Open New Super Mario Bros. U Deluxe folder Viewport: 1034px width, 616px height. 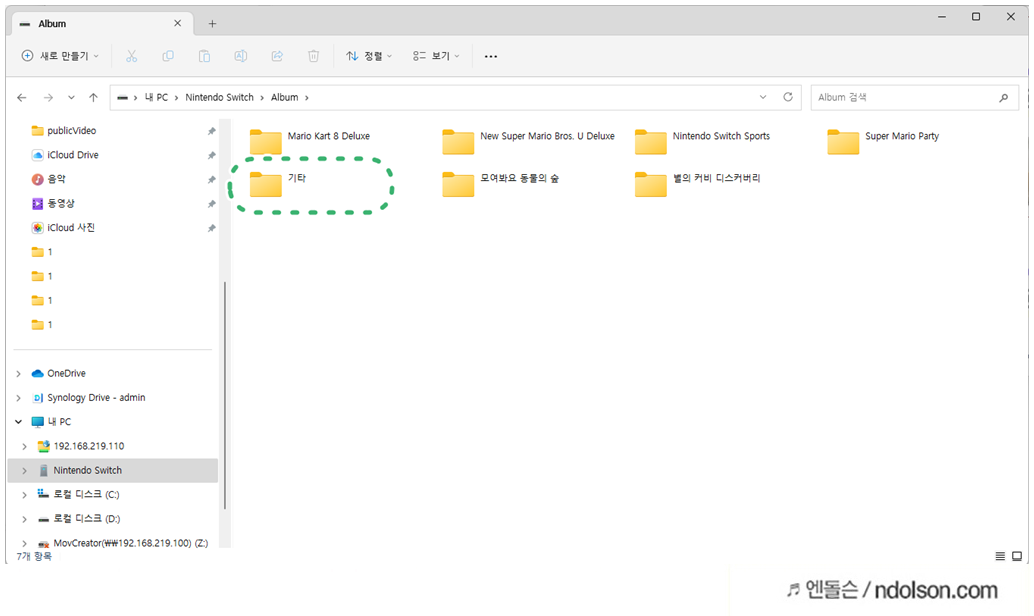(528, 141)
